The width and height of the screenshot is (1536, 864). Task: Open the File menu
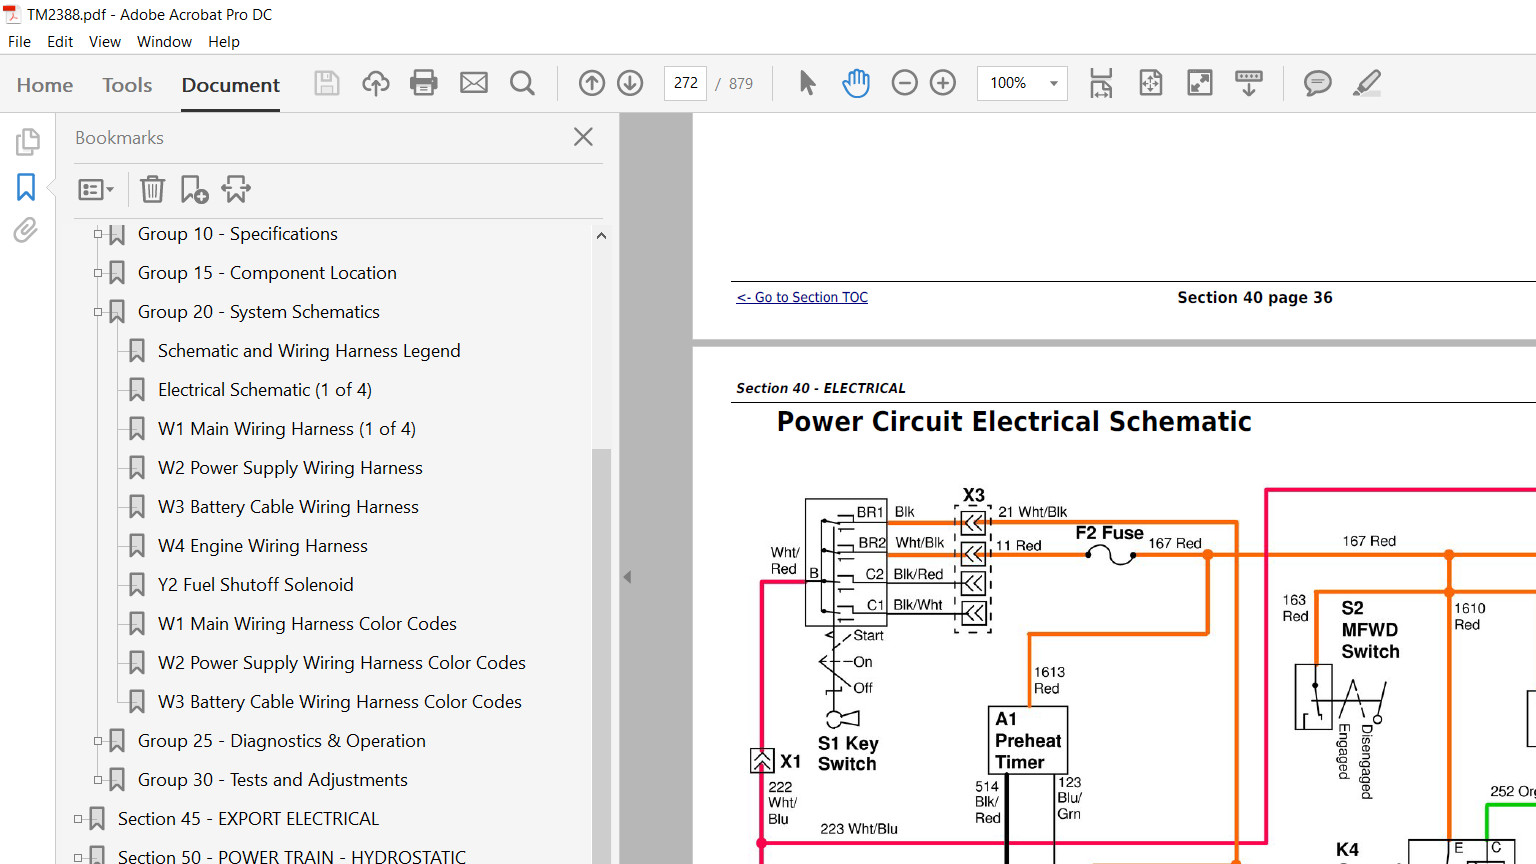click(19, 42)
